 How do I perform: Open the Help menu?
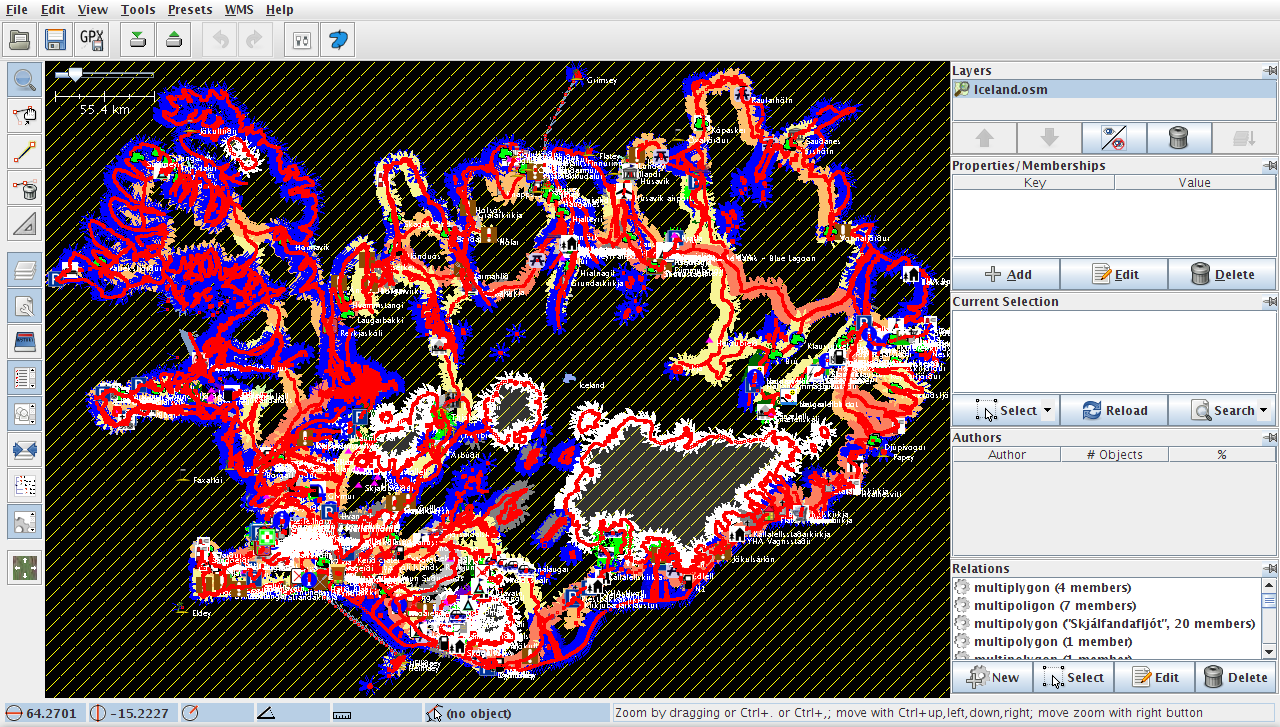coord(280,10)
